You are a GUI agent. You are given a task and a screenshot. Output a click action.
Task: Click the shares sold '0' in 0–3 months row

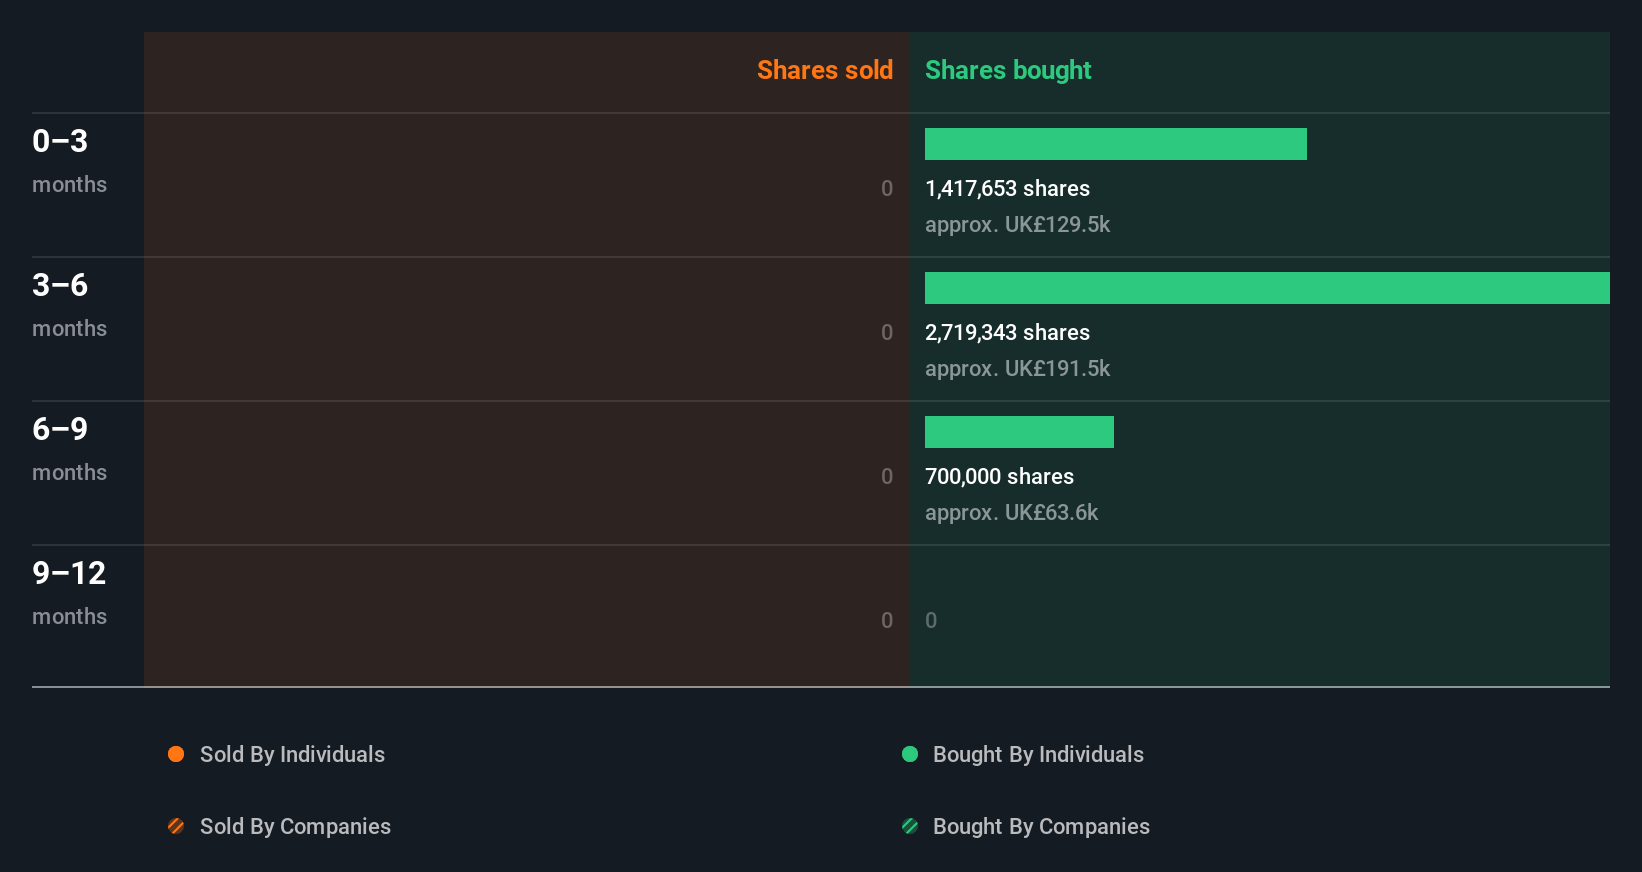(887, 188)
